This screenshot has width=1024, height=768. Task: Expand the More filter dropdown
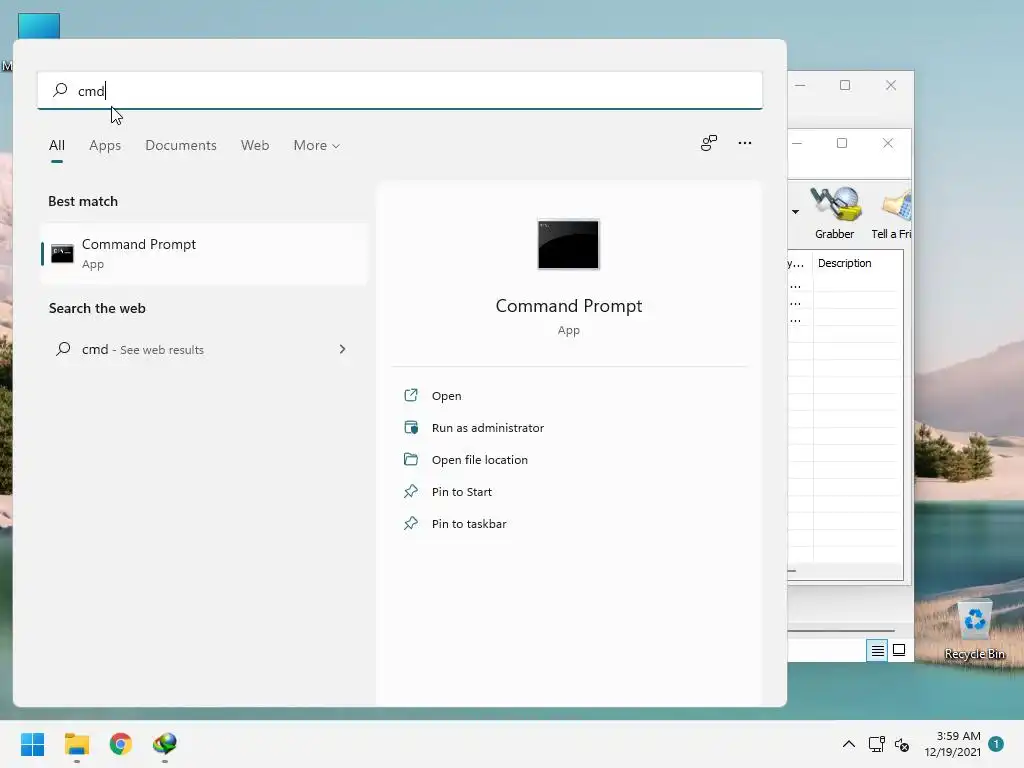[x=317, y=145]
